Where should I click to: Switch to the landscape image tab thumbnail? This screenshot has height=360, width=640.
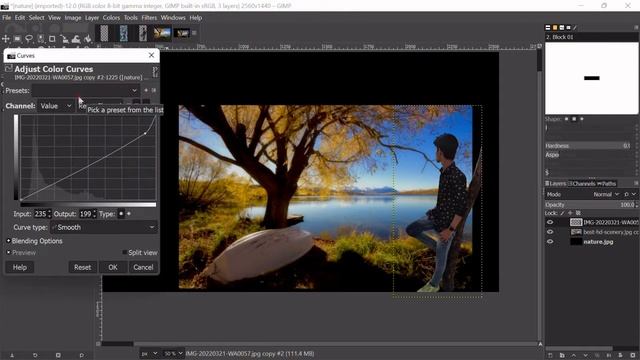point(162,33)
